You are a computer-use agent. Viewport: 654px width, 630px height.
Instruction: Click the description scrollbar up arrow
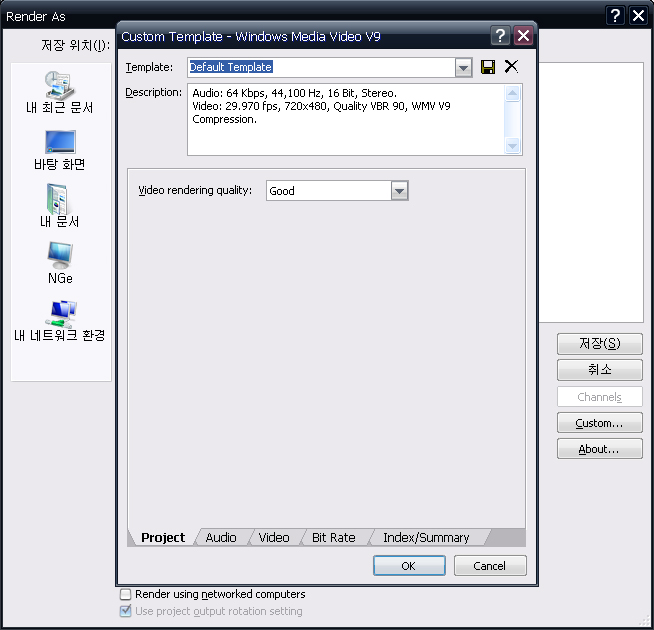point(512,93)
